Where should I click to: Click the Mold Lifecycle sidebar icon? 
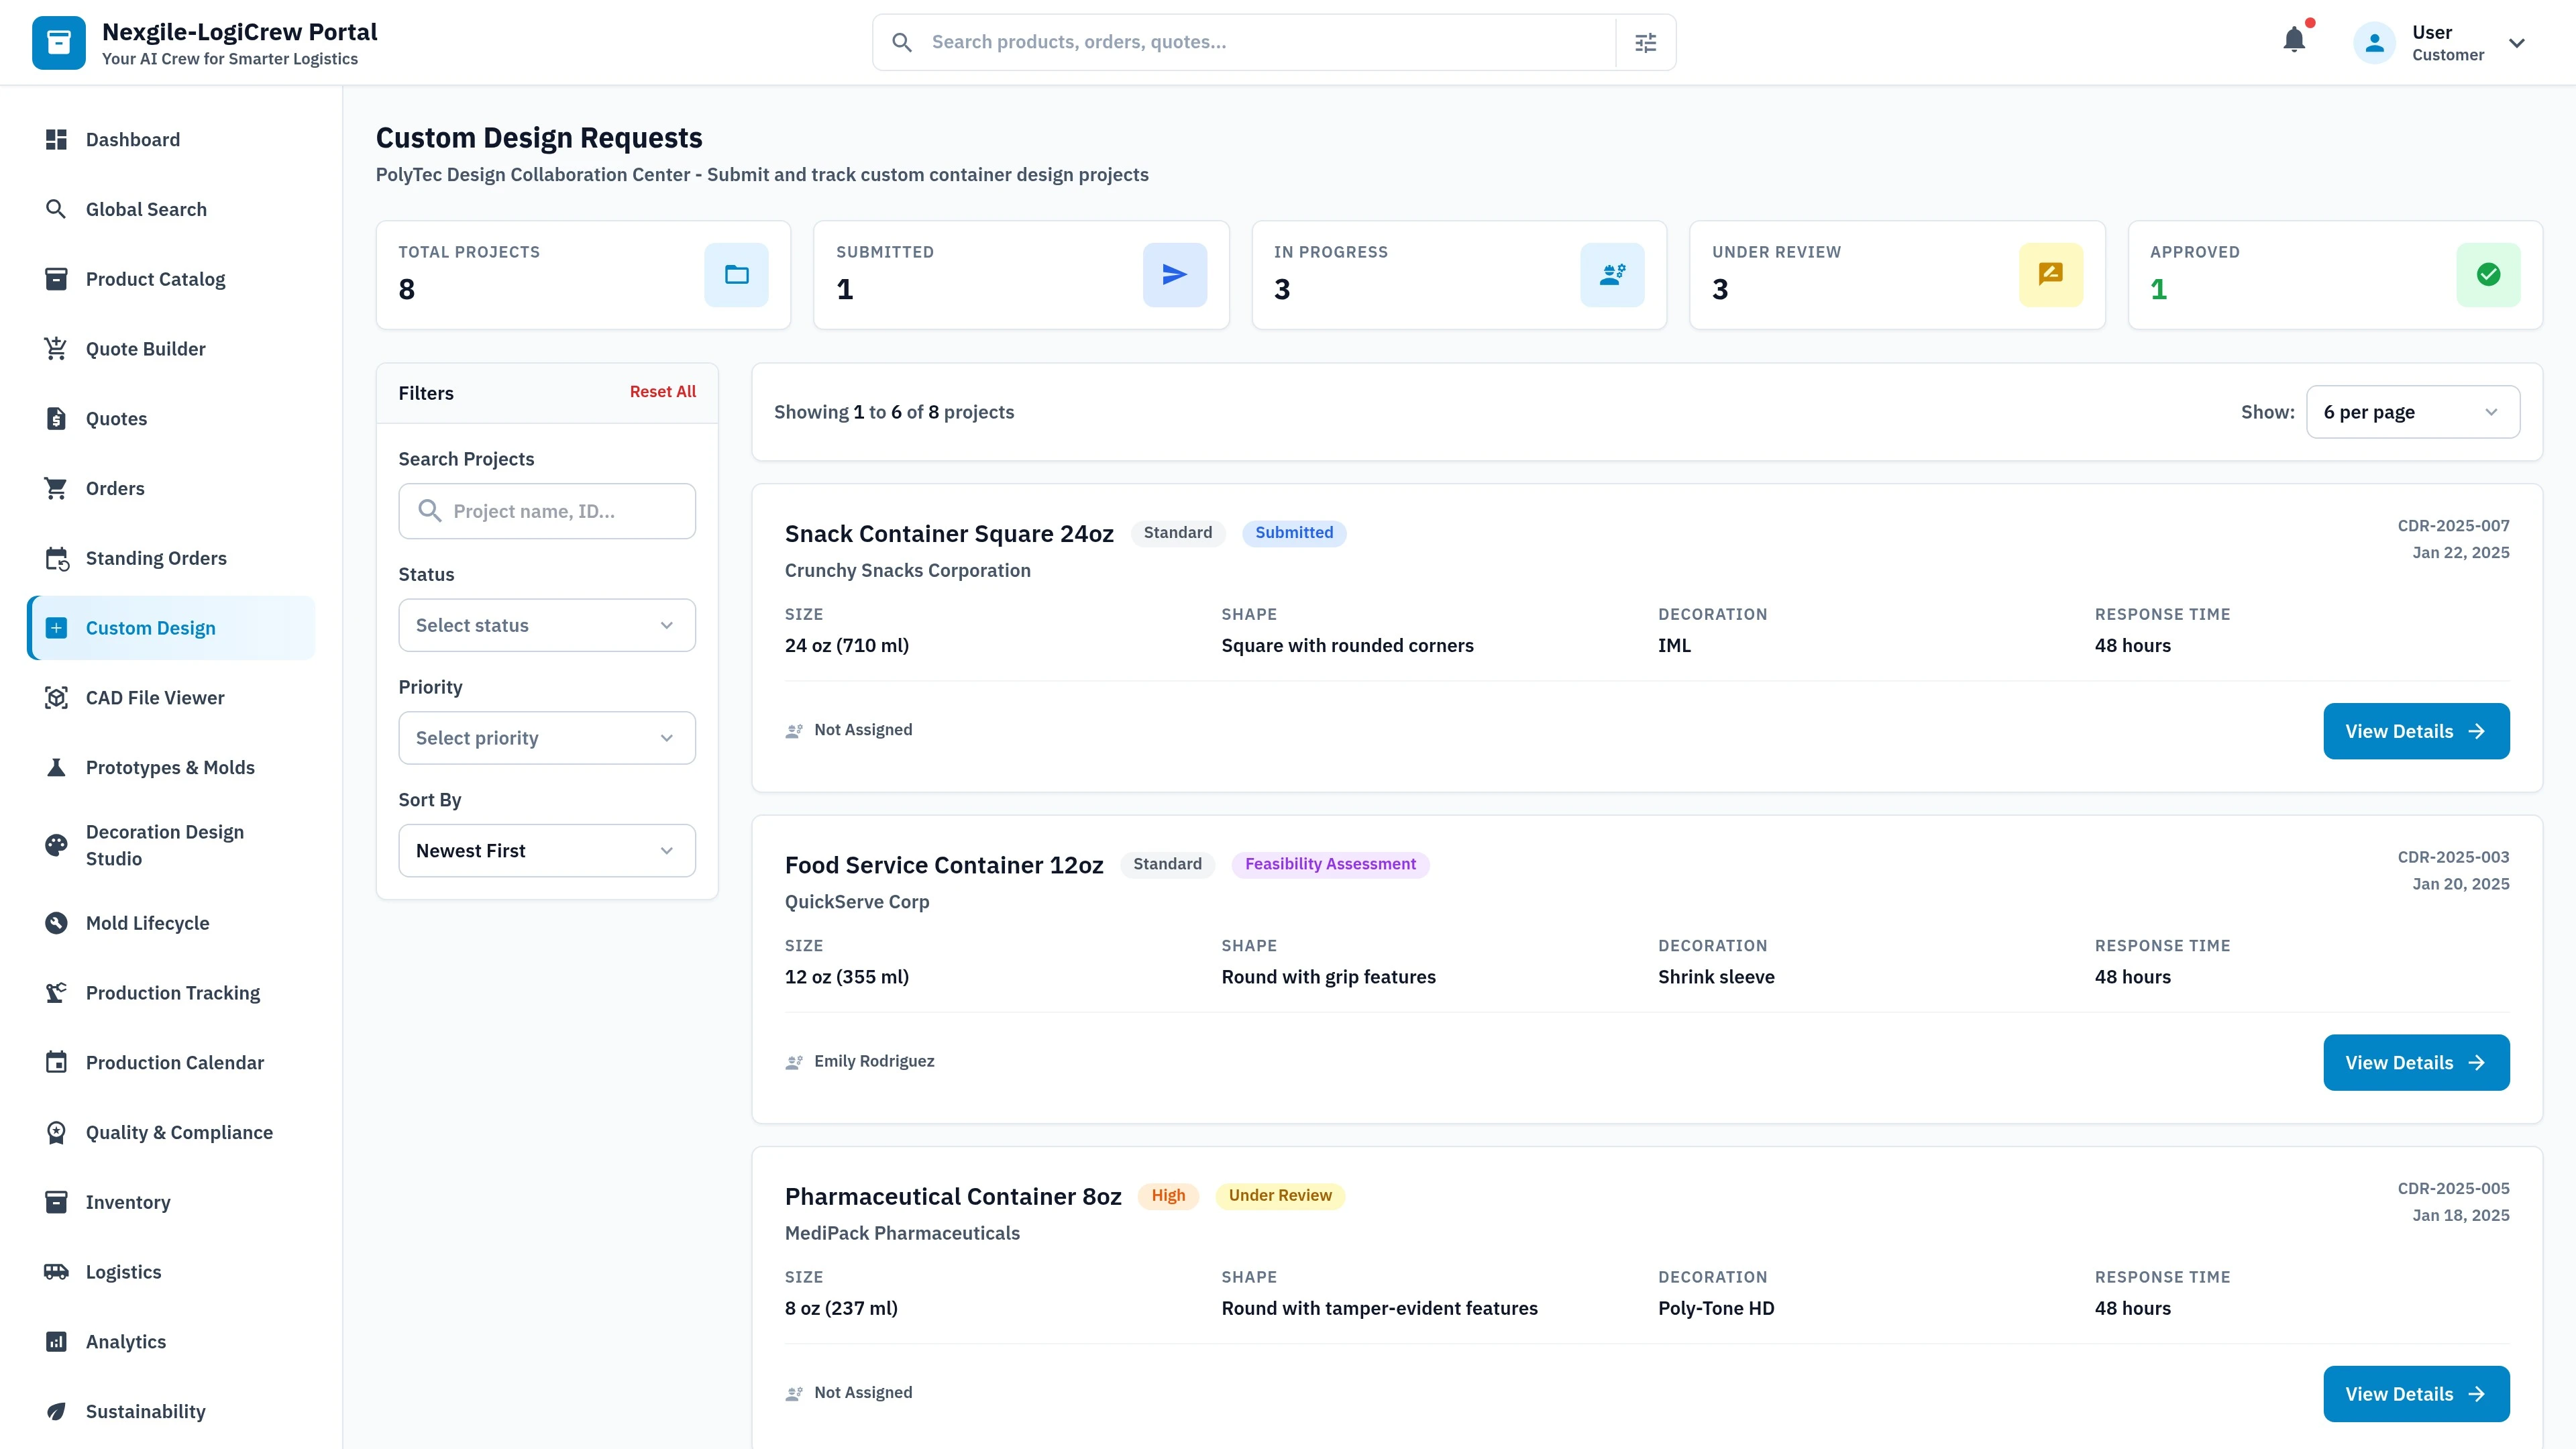point(56,922)
